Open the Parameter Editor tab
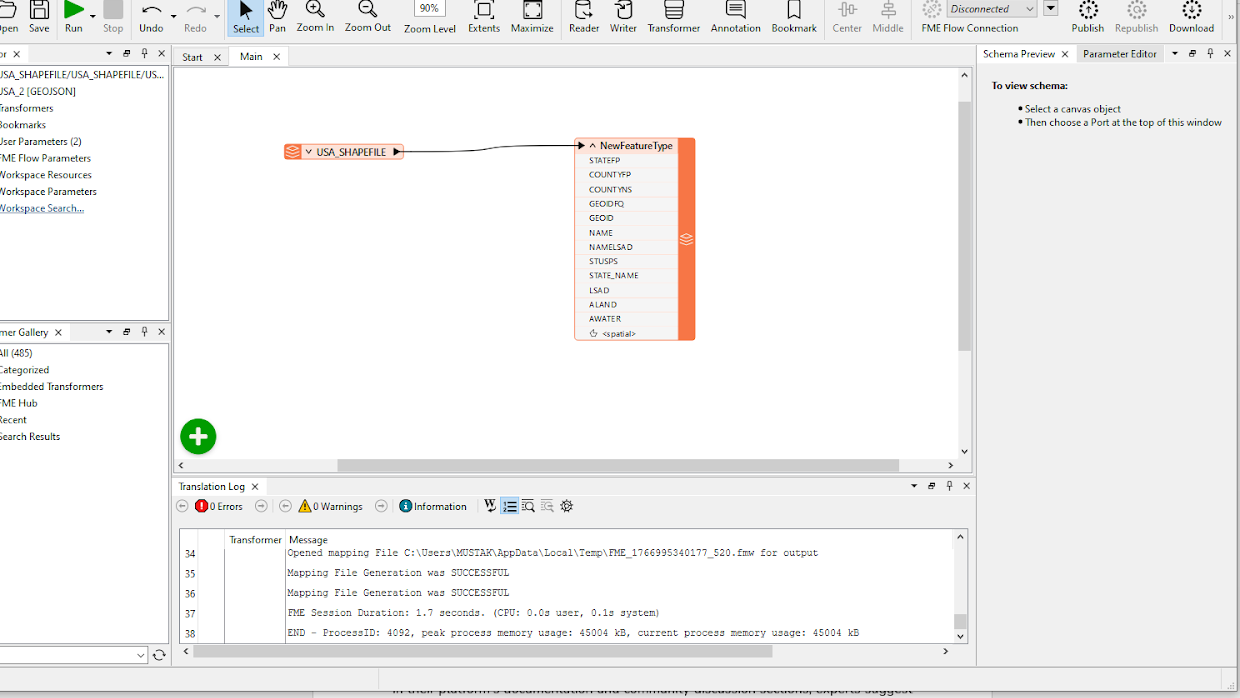Viewport: 1240px width, 698px height. coord(1119,54)
